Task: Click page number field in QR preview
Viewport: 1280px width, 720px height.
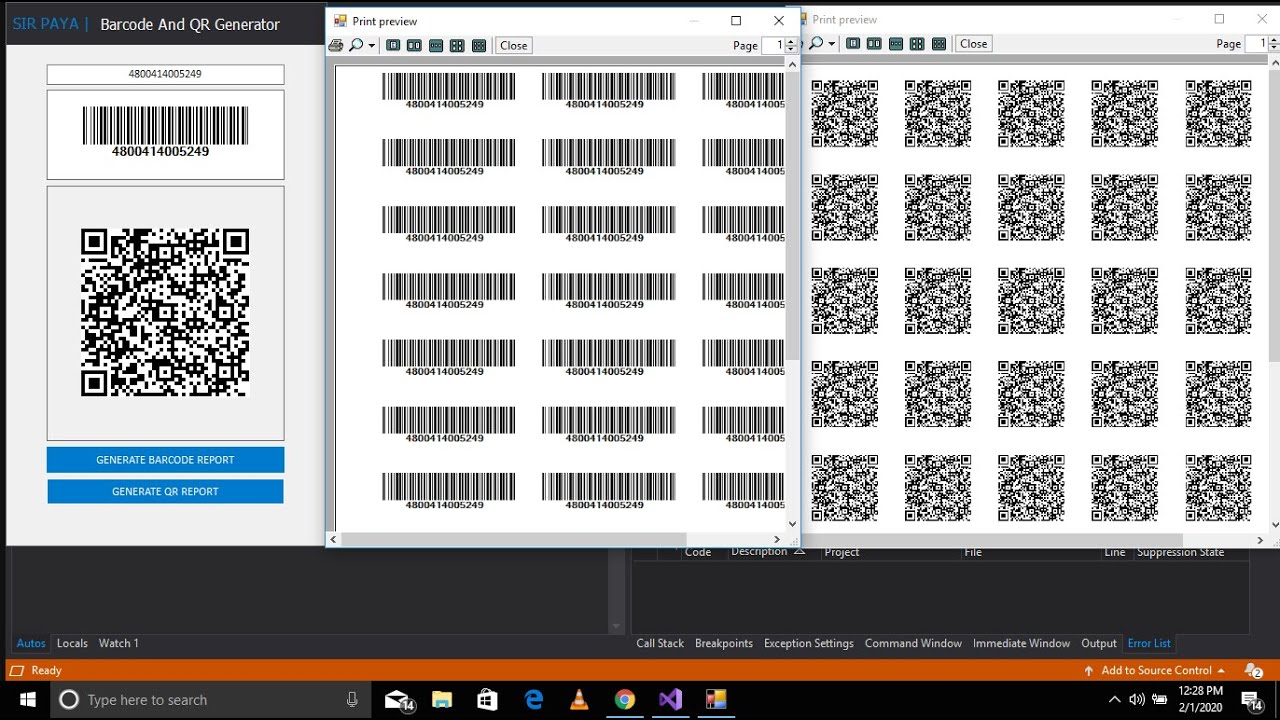Action: pyautogui.click(x=1257, y=43)
